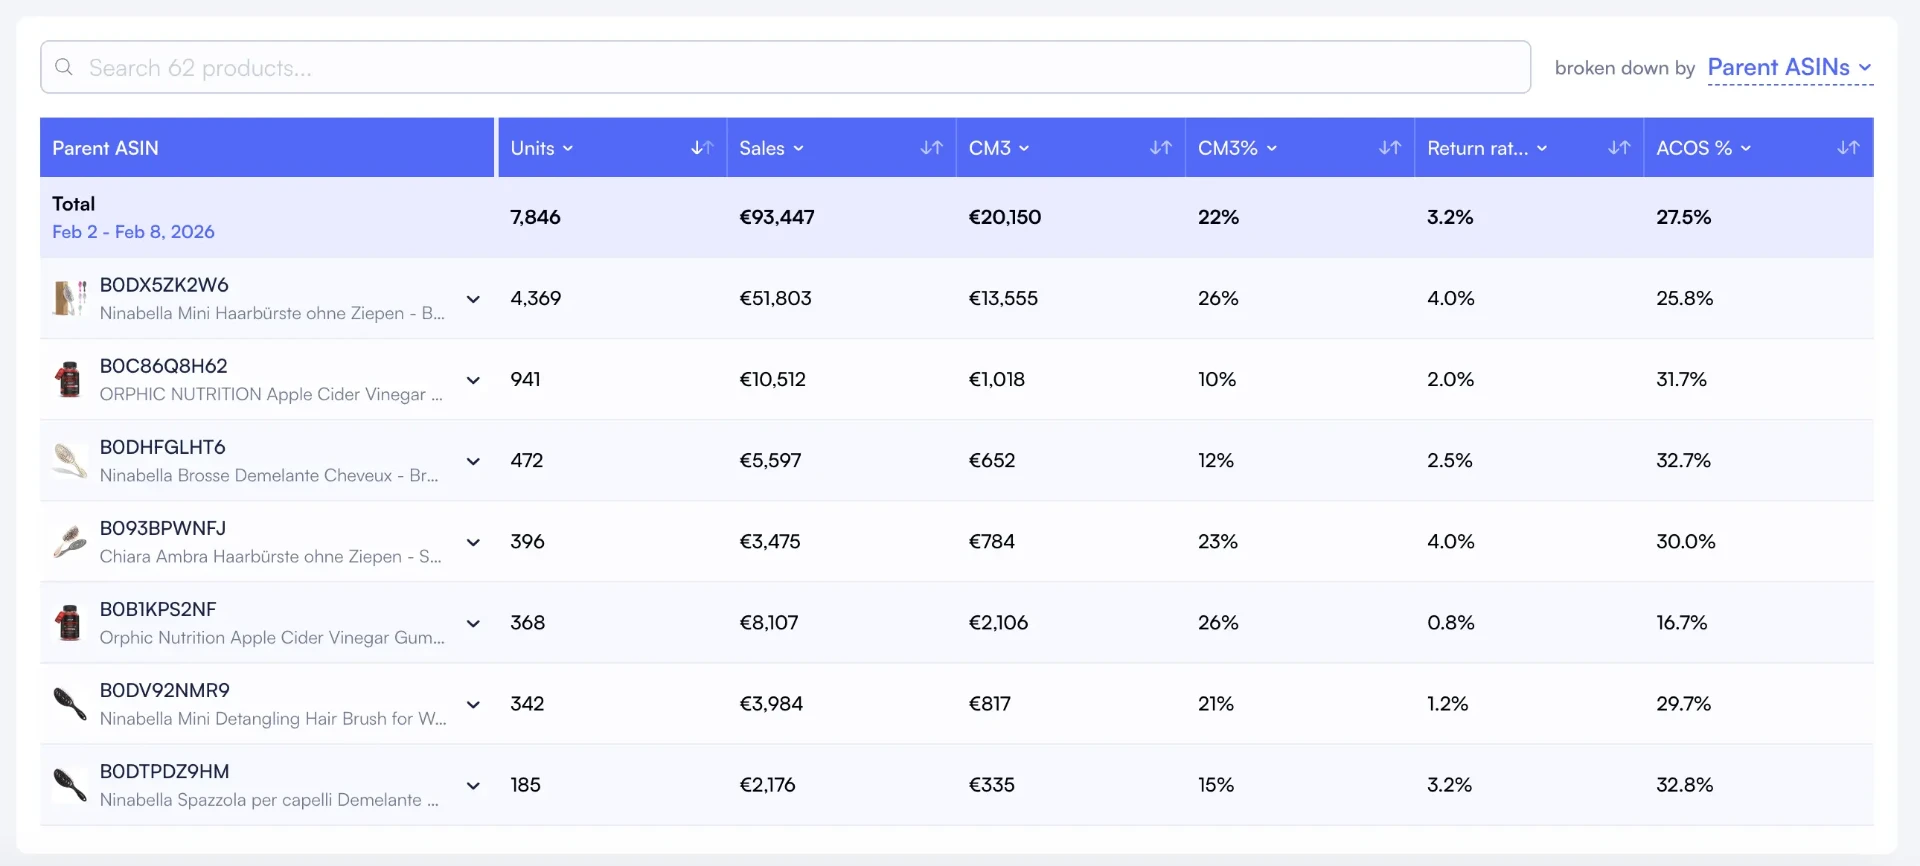Screen dimensions: 1920x866
Task: Sort by Return rate arrows icon
Action: pos(1619,148)
